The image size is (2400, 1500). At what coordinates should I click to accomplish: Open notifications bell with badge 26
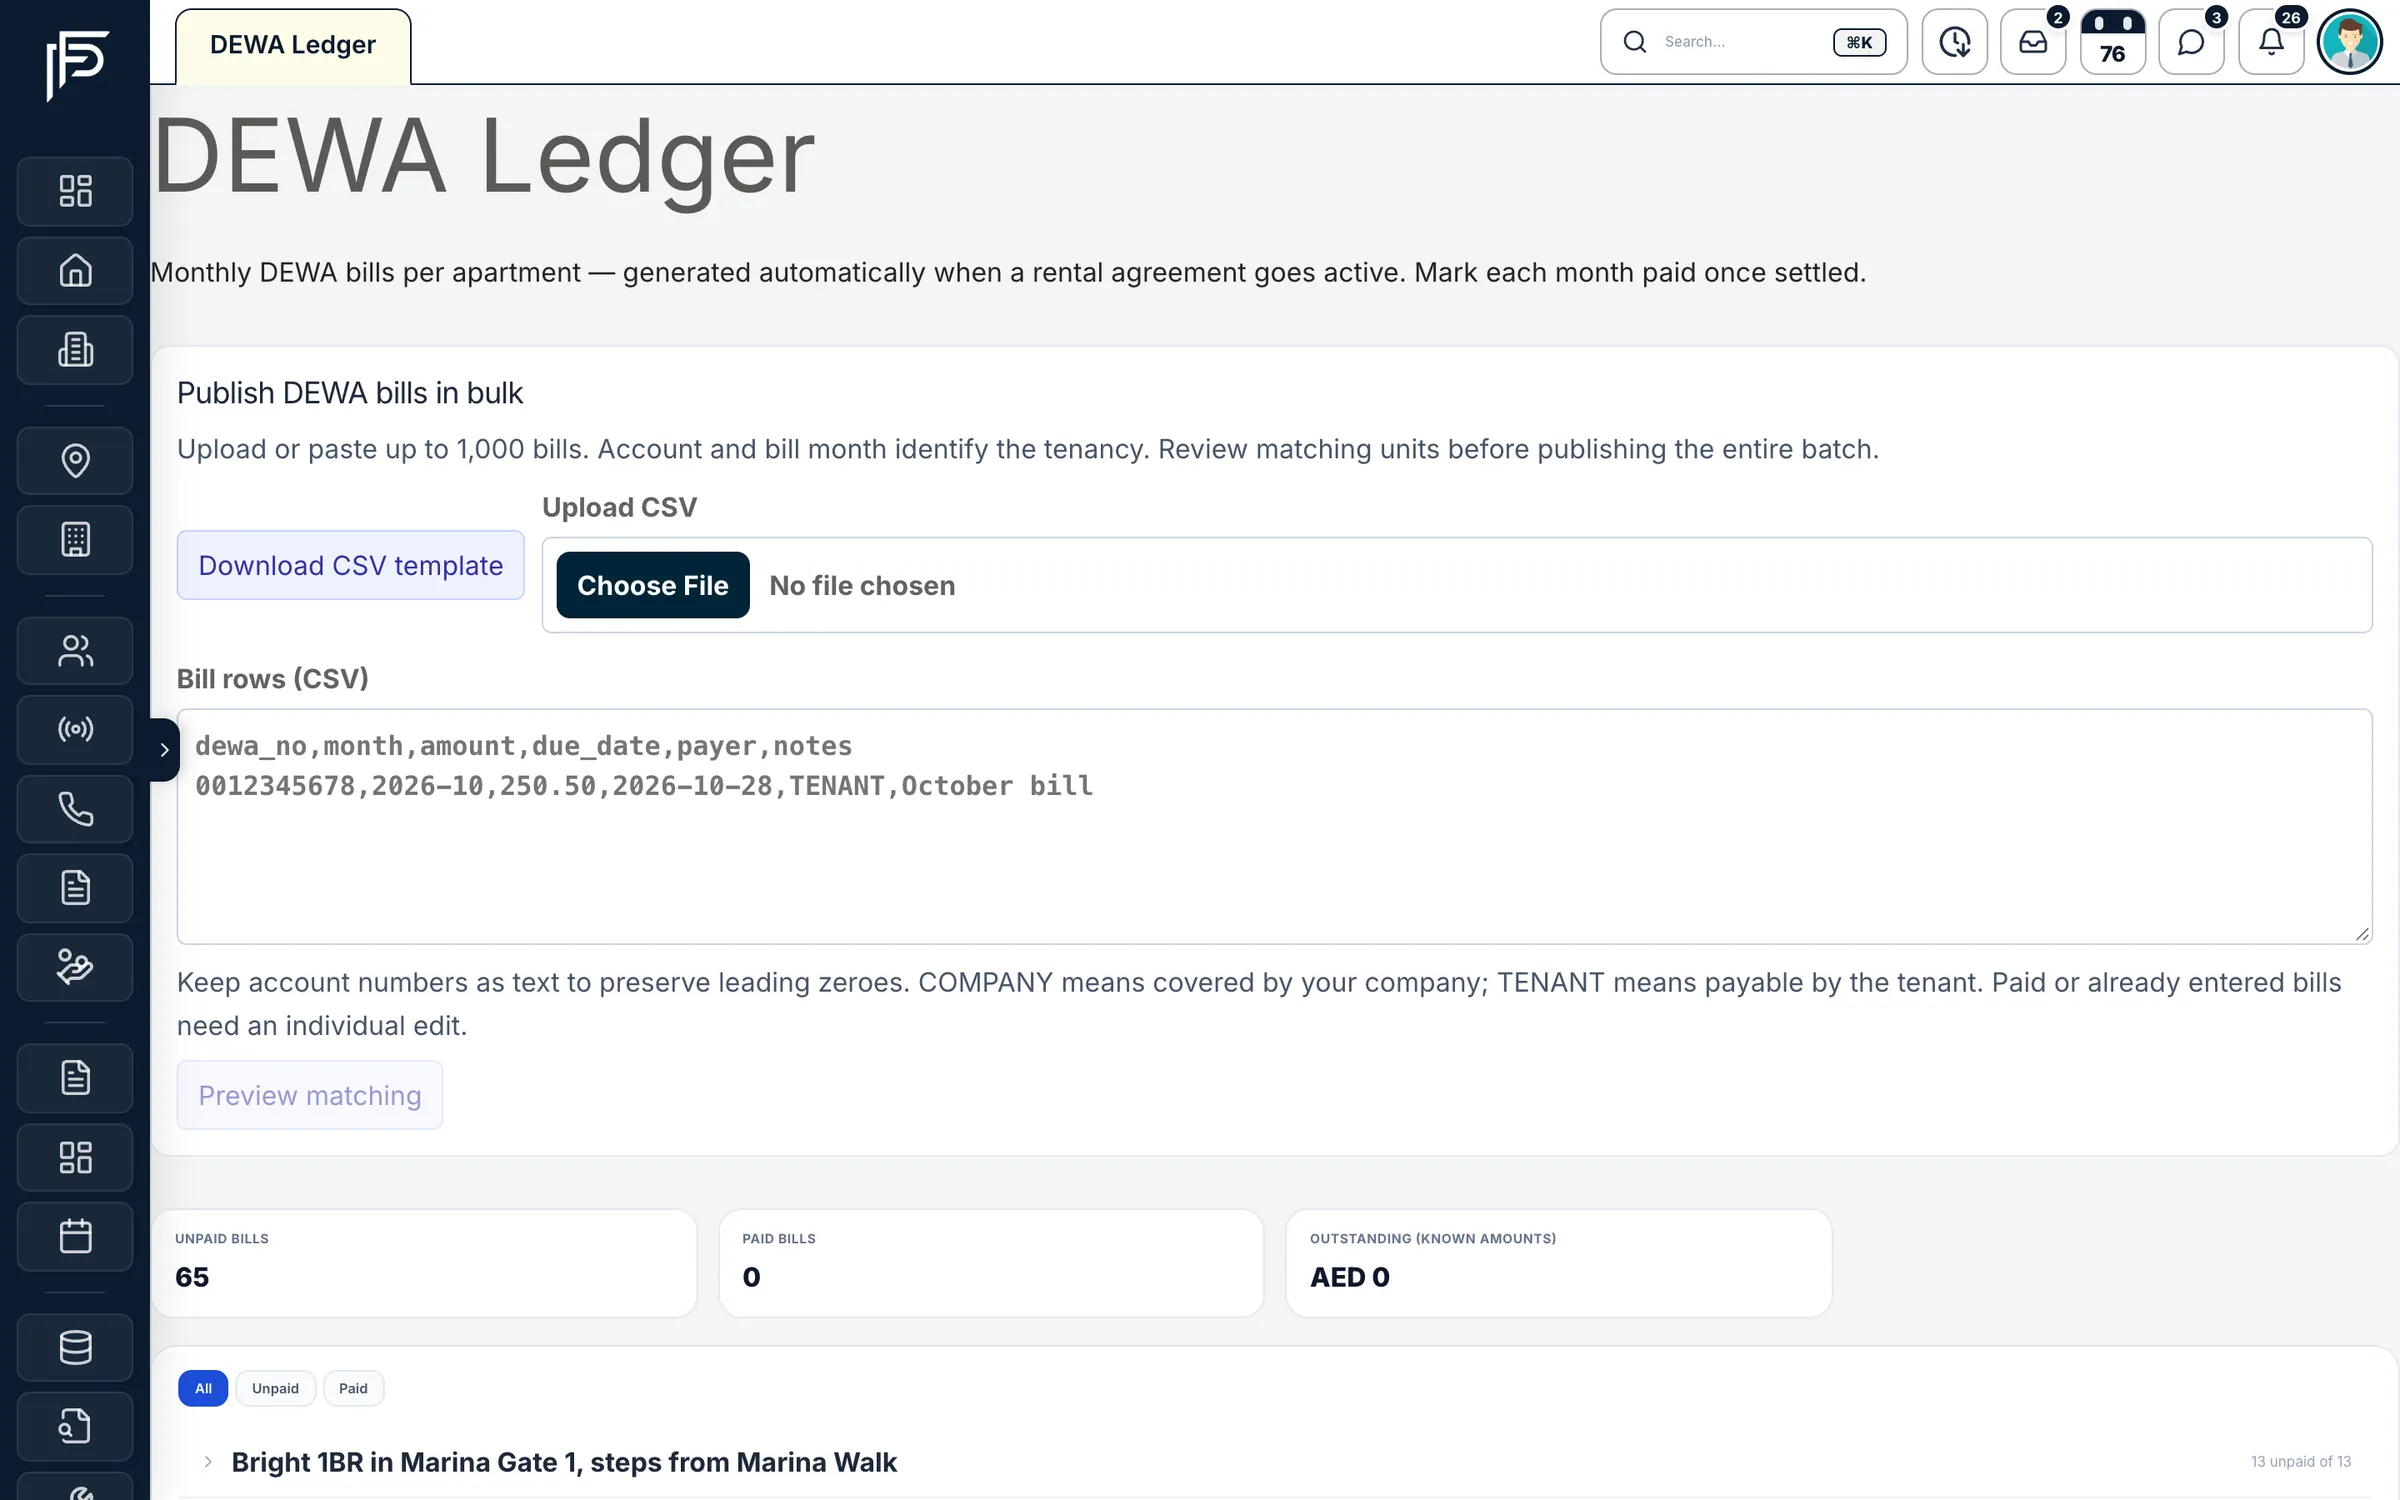click(x=2271, y=42)
